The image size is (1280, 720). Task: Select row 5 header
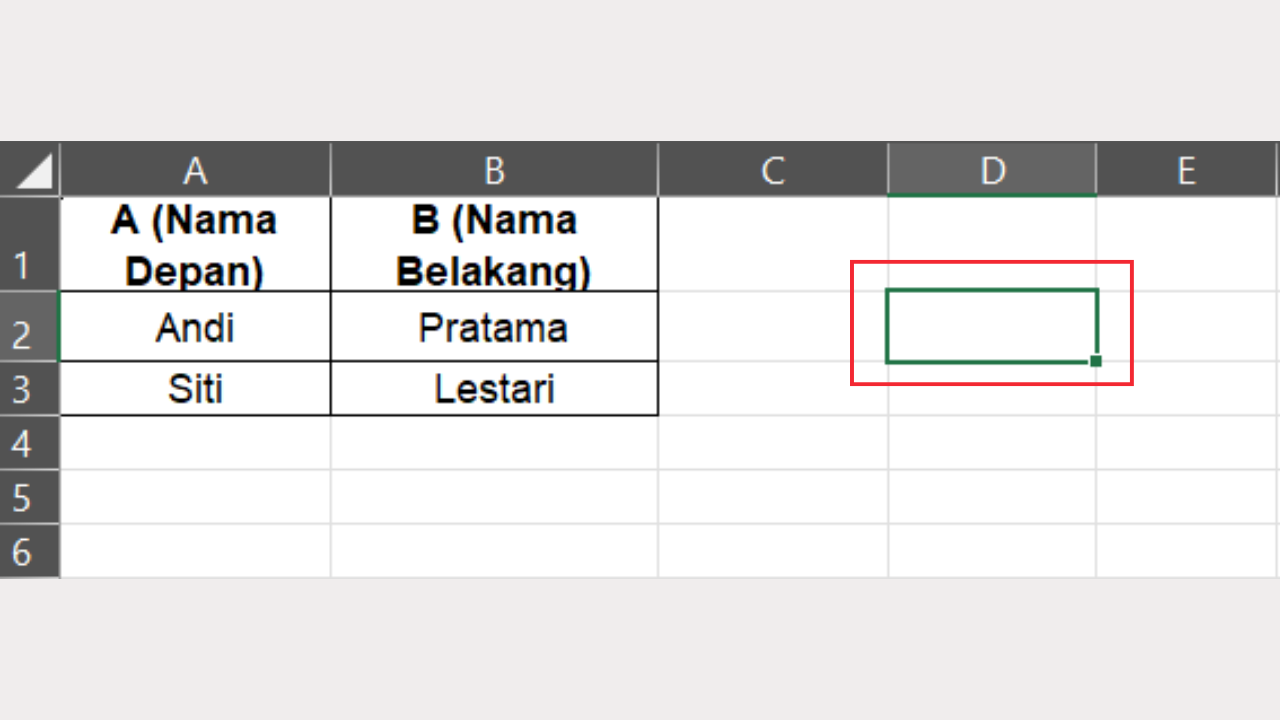pos(30,498)
